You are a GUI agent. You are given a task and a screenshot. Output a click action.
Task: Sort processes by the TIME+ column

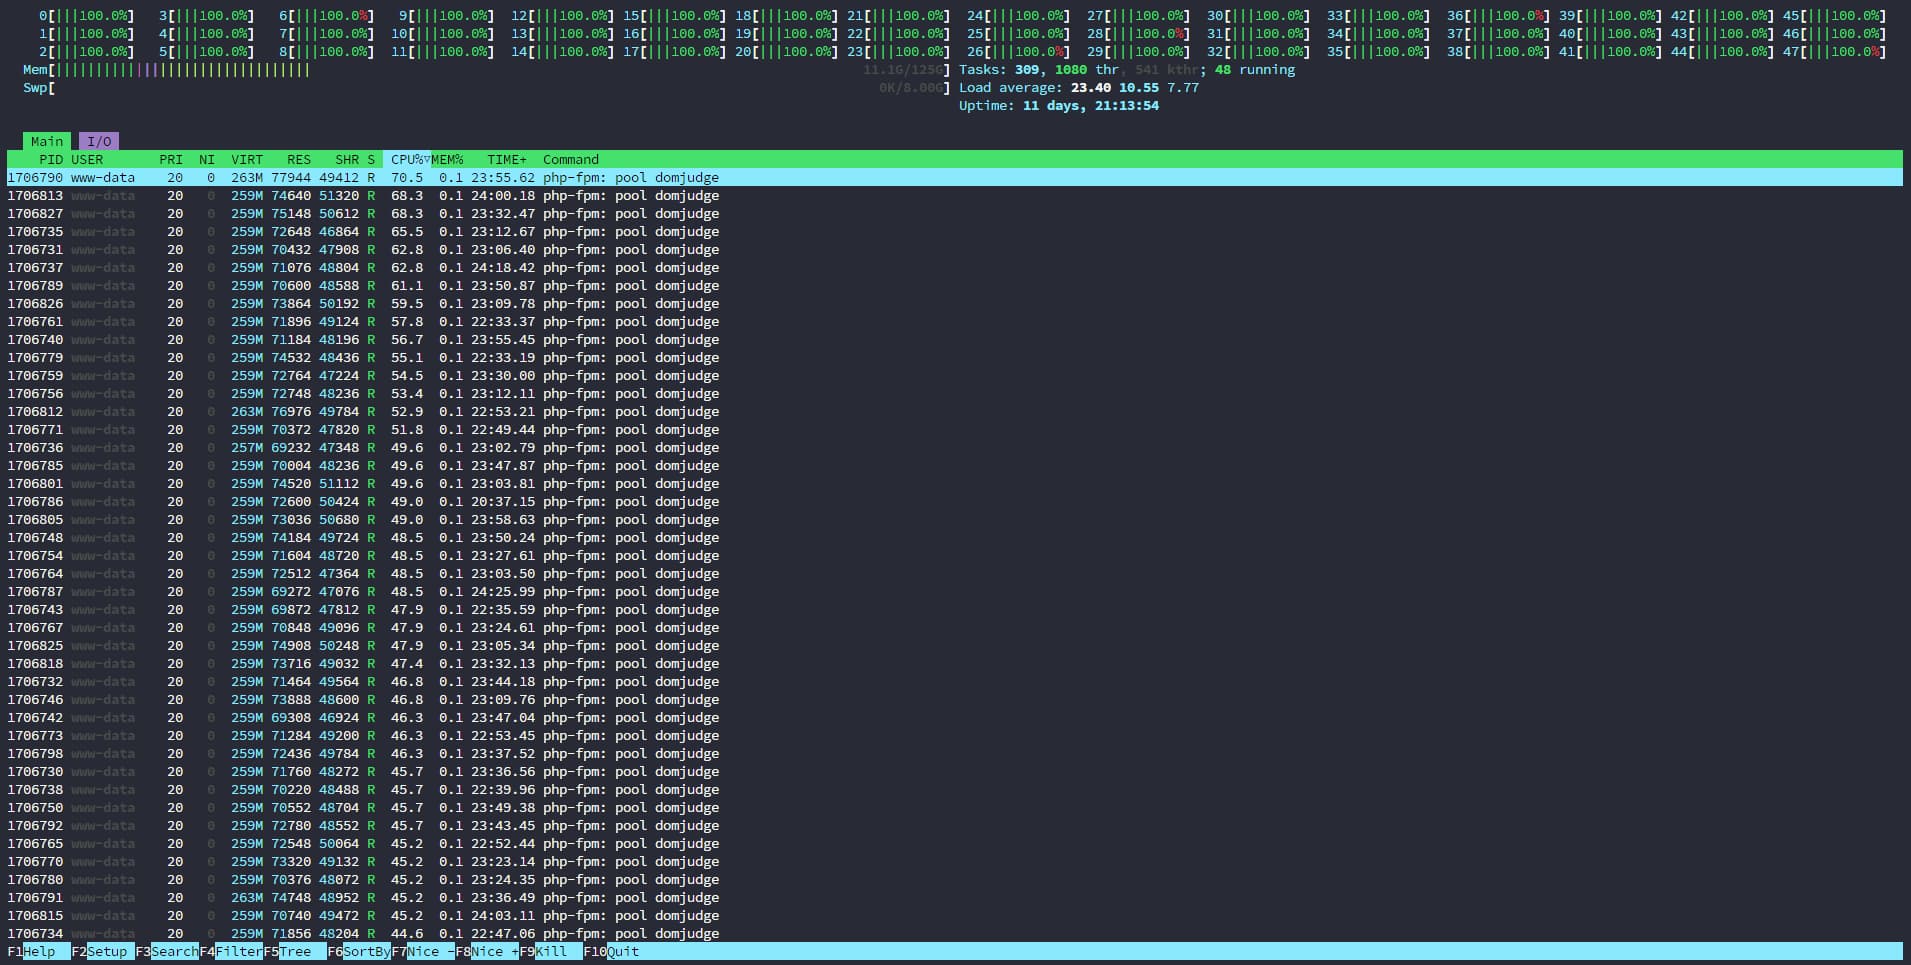click(x=505, y=159)
